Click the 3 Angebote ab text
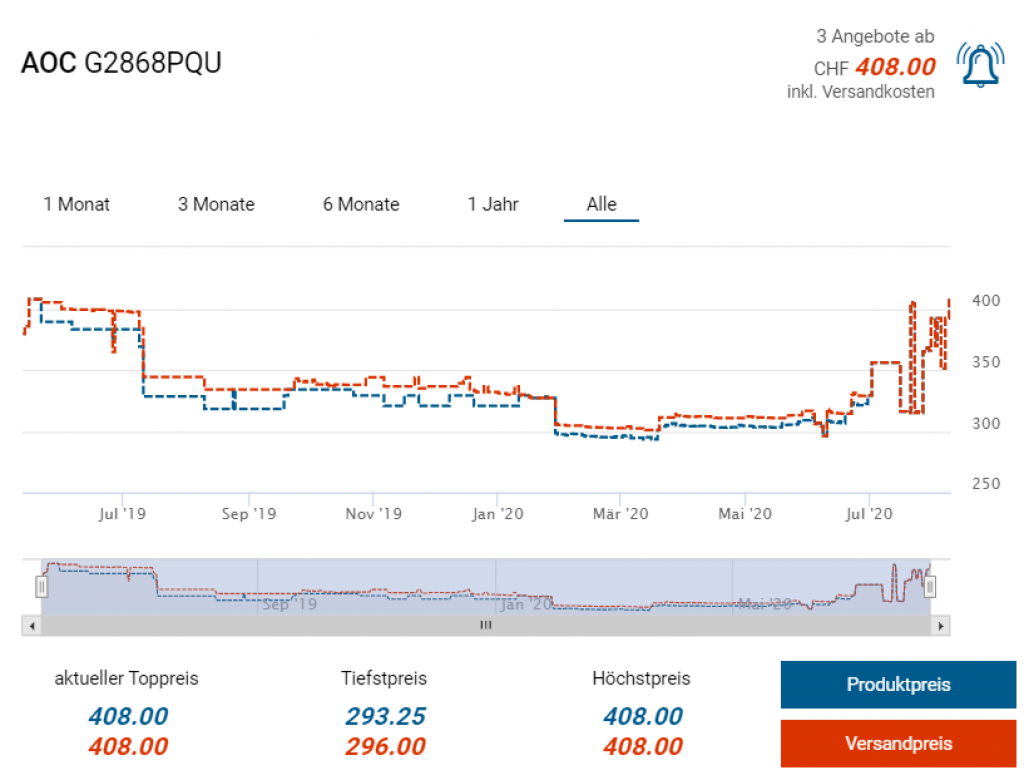1024x780 pixels. pyautogui.click(x=875, y=37)
